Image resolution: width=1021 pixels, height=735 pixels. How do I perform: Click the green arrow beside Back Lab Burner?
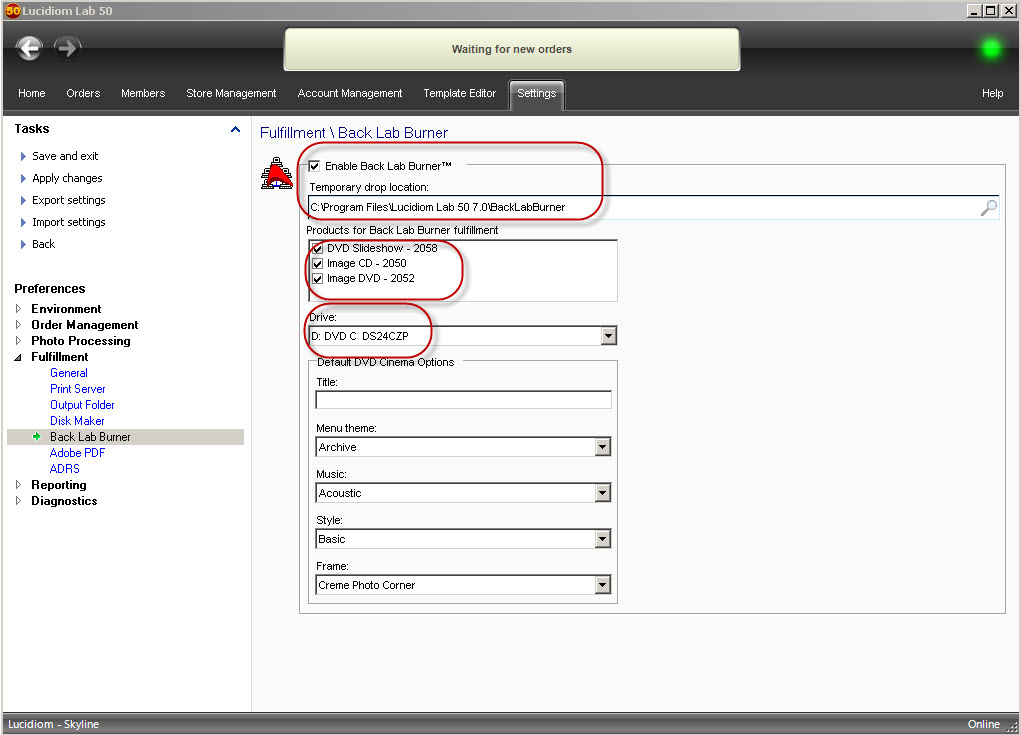click(x=37, y=437)
